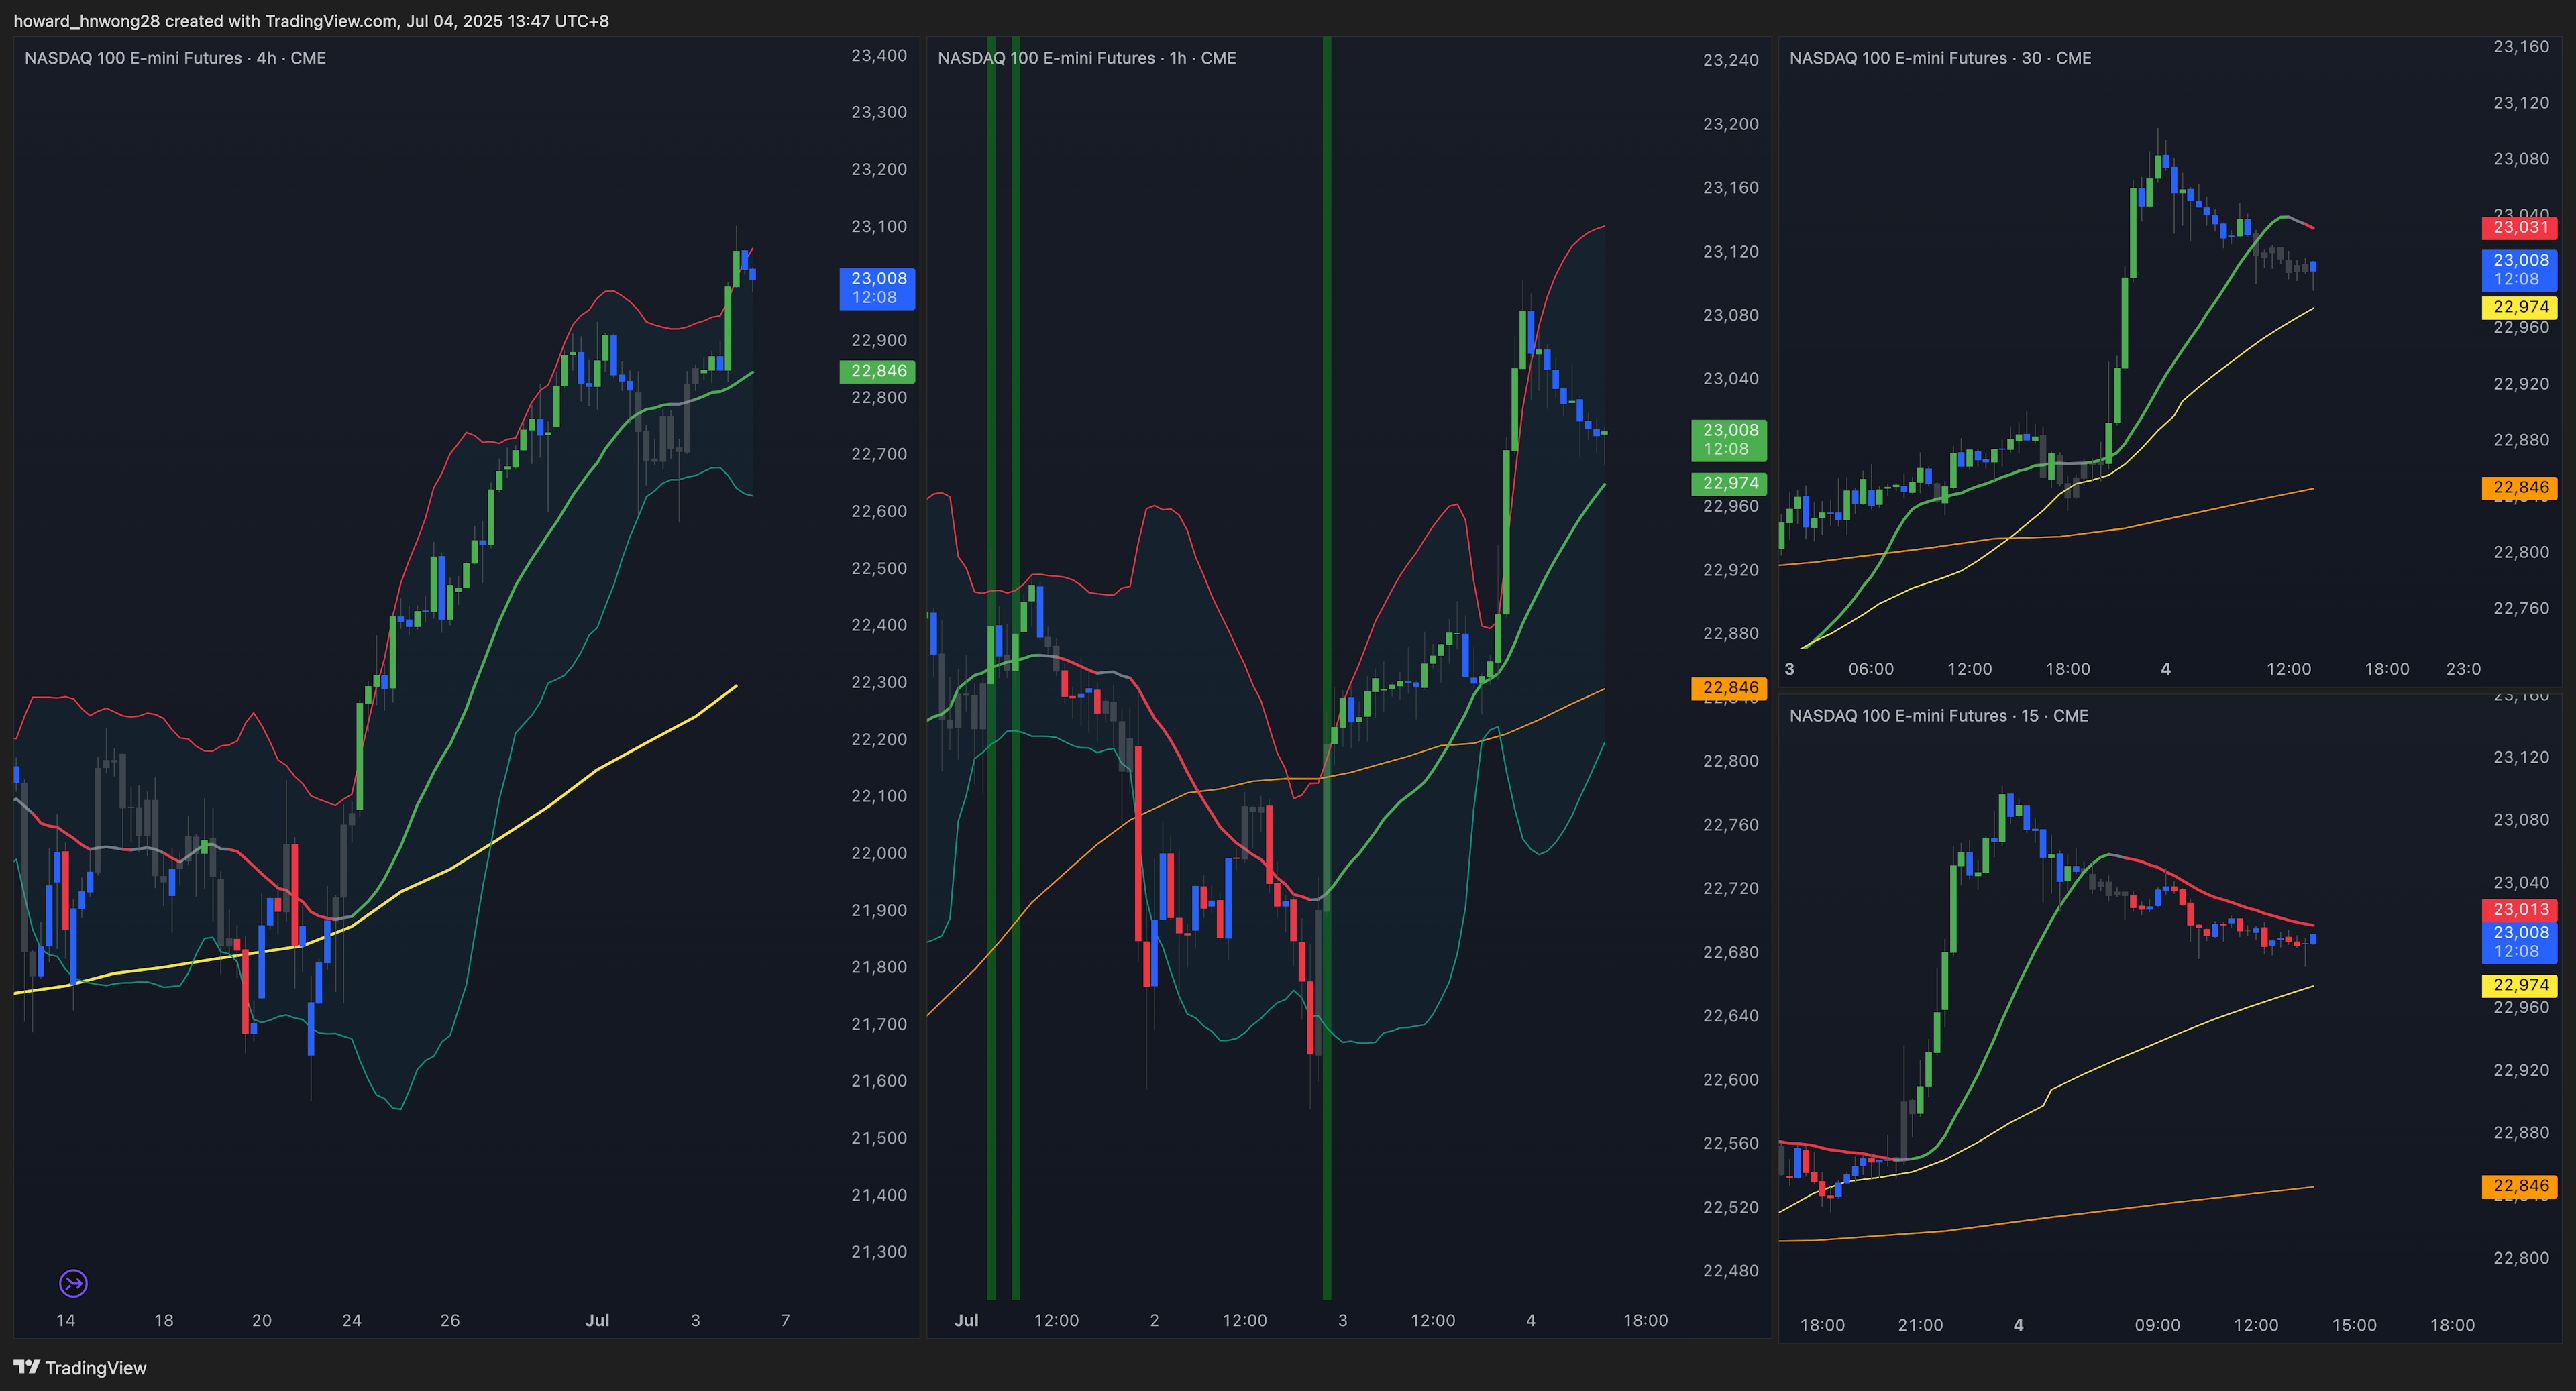Click the 'Jul' label on 4h time axis
2576x1391 pixels.
pyautogui.click(x=597, y=1320)
